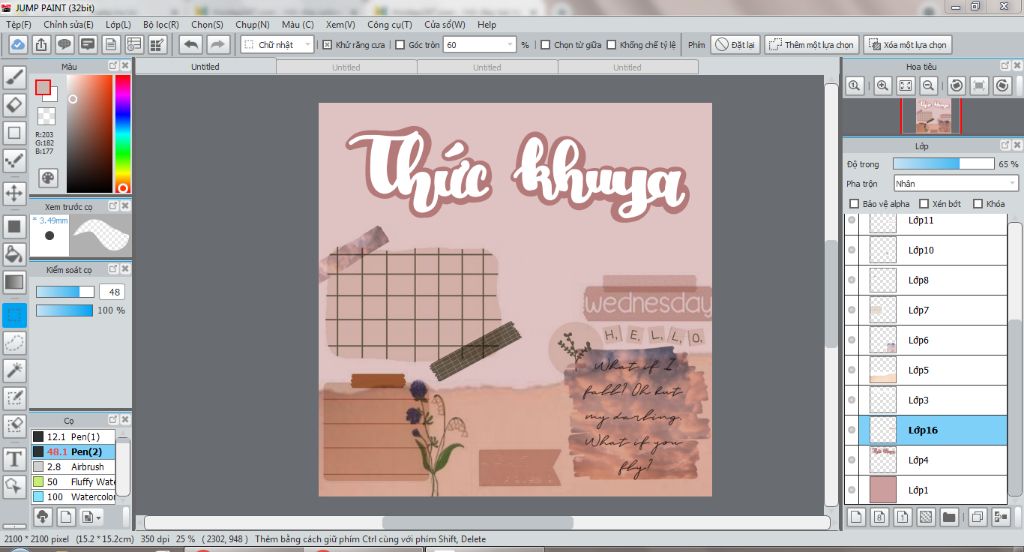1024x552 pixels.
Task: Select the Select Pen tool
Action: 14,398
